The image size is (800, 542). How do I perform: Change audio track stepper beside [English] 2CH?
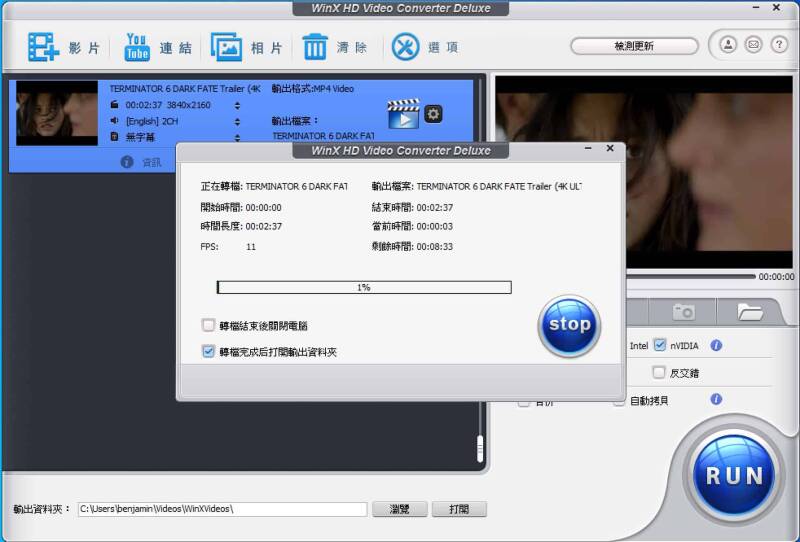[237, 122]
